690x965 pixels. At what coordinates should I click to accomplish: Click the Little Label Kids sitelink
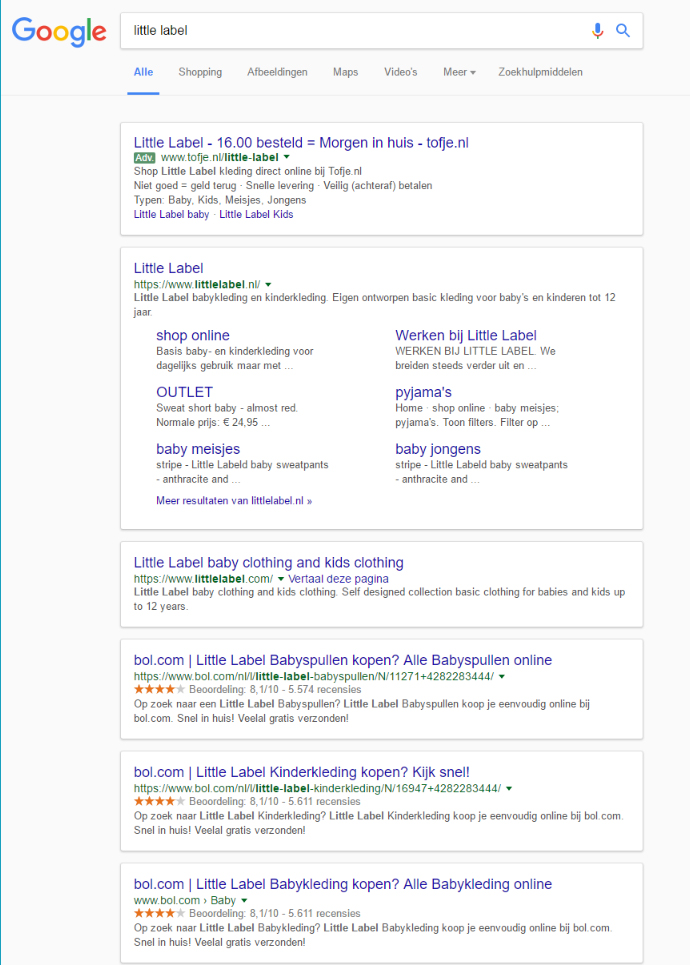coord(256,214)
